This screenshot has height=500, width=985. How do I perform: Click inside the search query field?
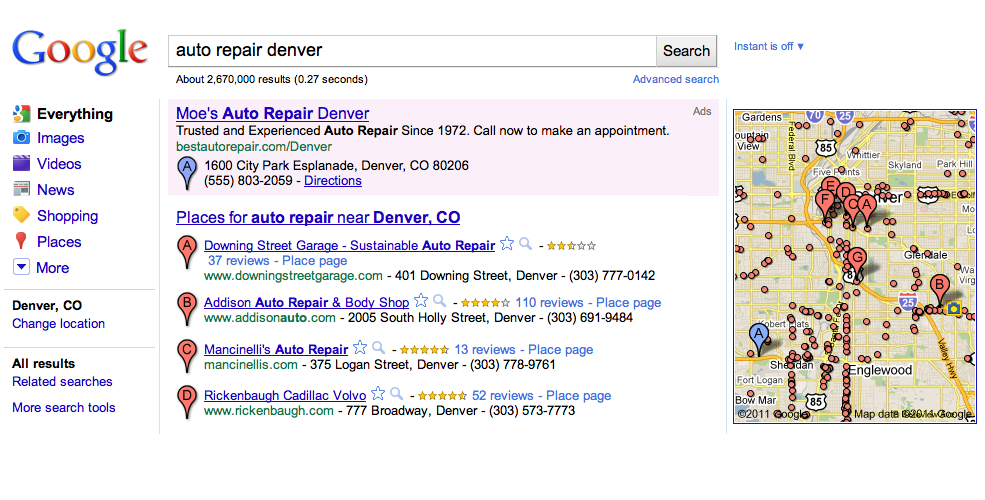tap(412, 51)
